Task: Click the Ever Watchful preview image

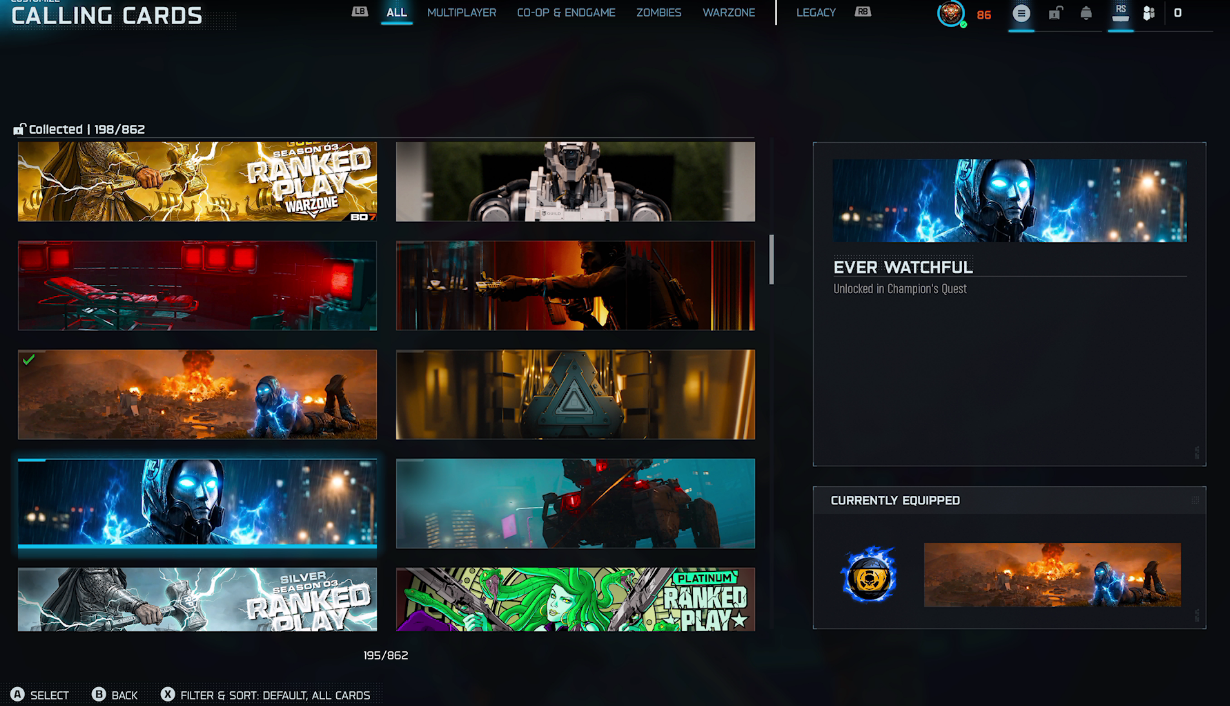Action: (x=1009, y=200)
